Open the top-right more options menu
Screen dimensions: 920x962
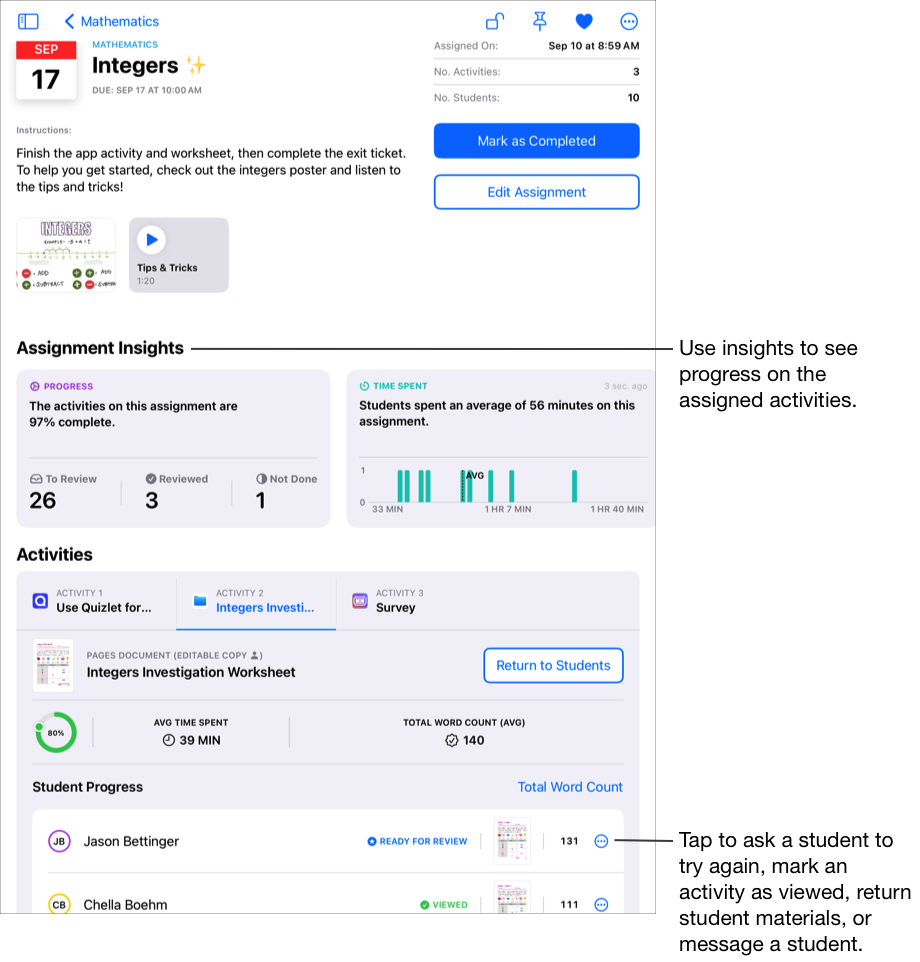[629, 21]
